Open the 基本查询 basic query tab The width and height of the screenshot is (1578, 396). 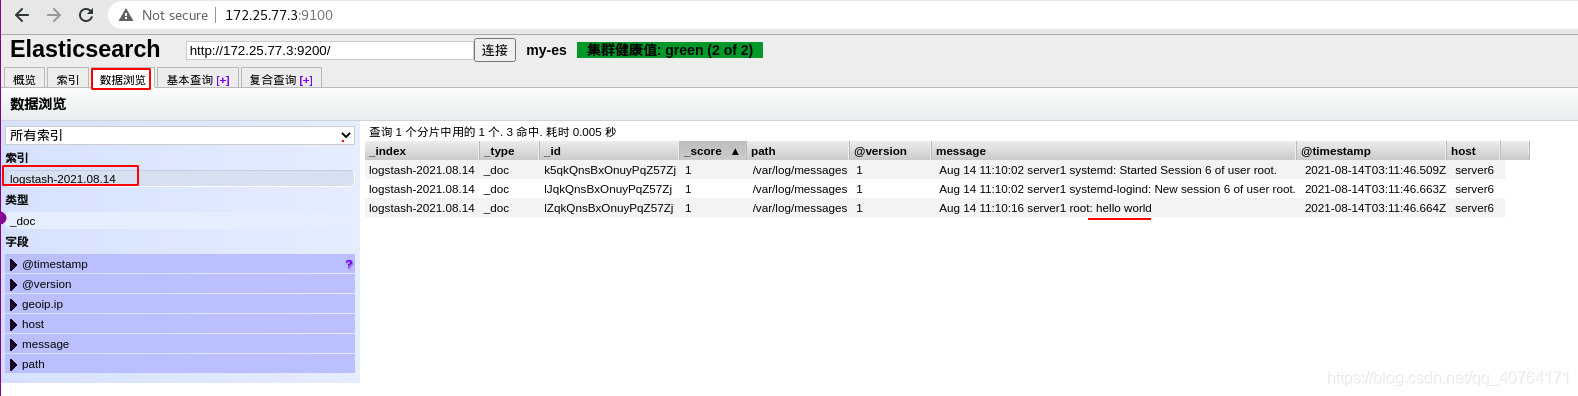click(x=198, y=79)
